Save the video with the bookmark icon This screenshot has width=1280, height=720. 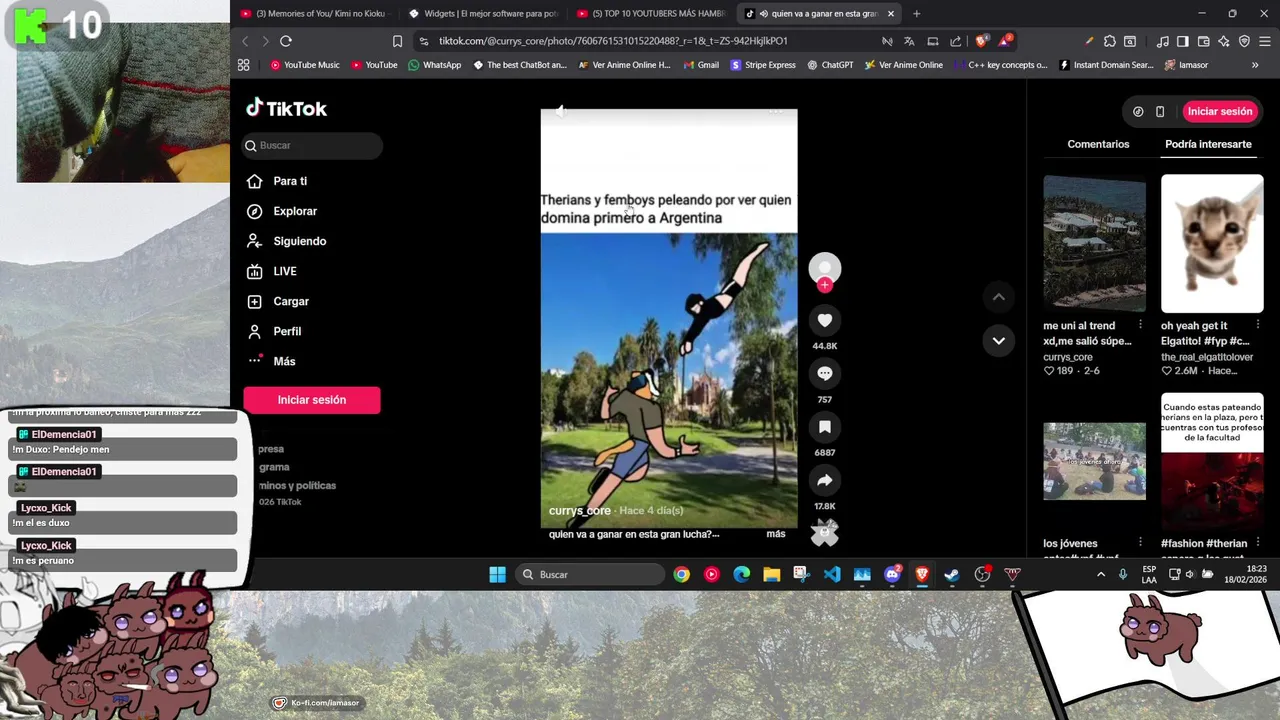[x=825, y=427]
